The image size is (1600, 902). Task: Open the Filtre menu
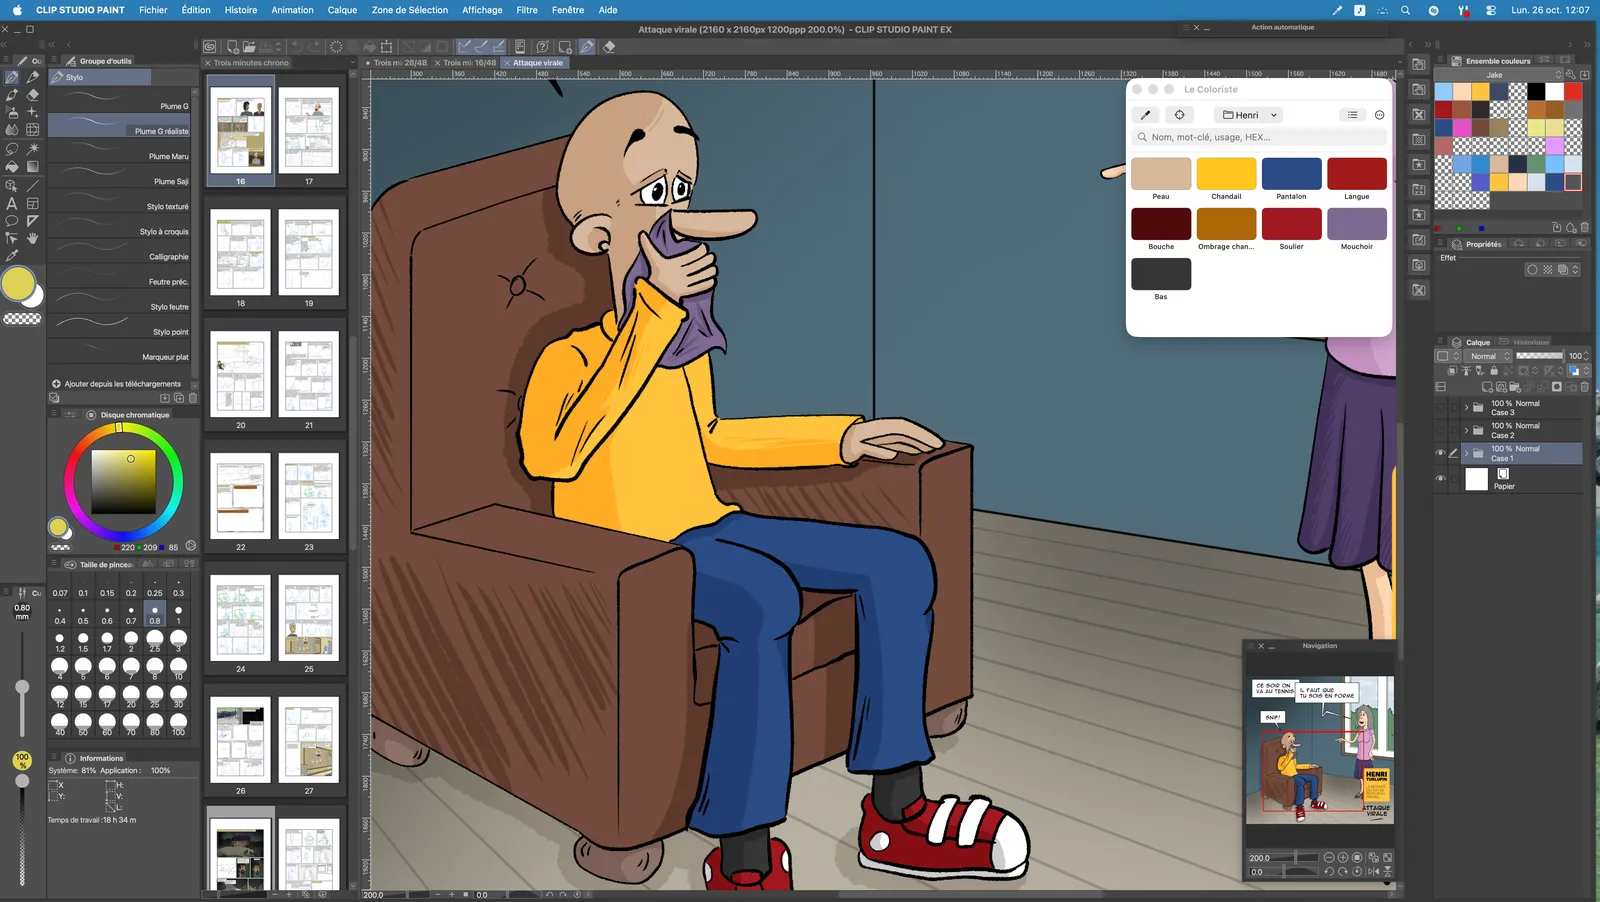click(x=527, y=10)
